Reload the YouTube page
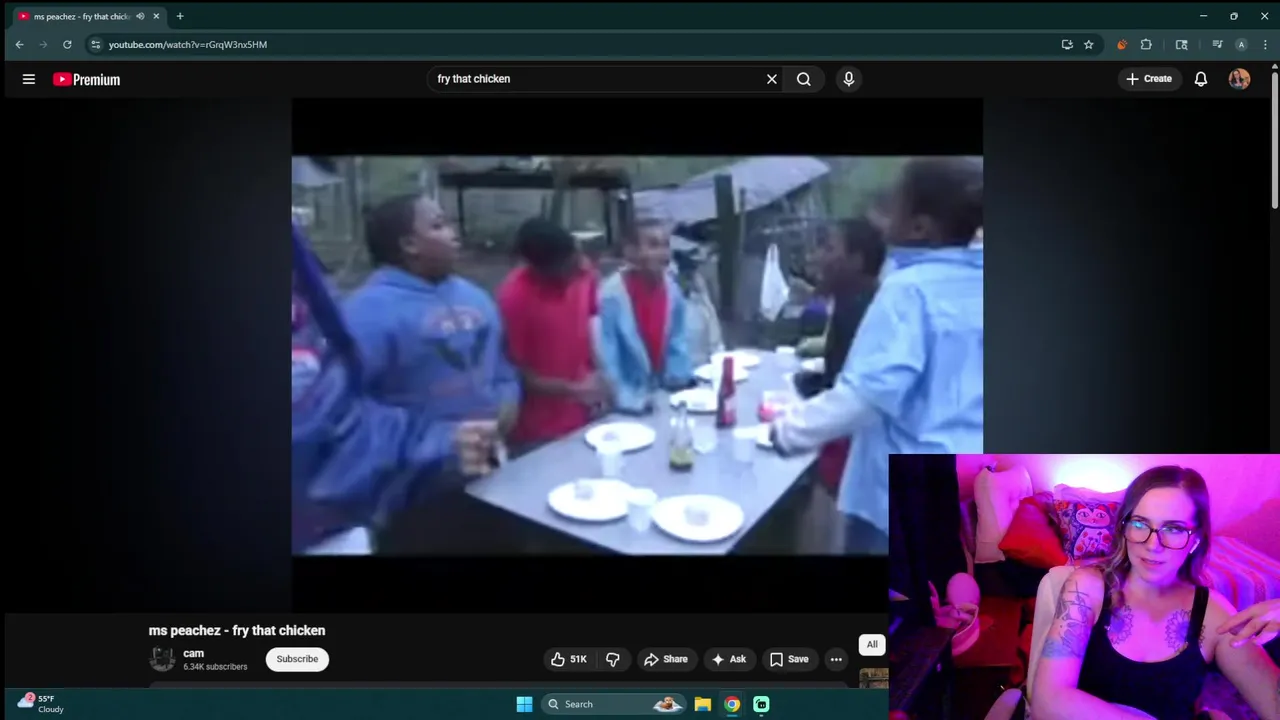1280x720 pixels. click(67, 44)
